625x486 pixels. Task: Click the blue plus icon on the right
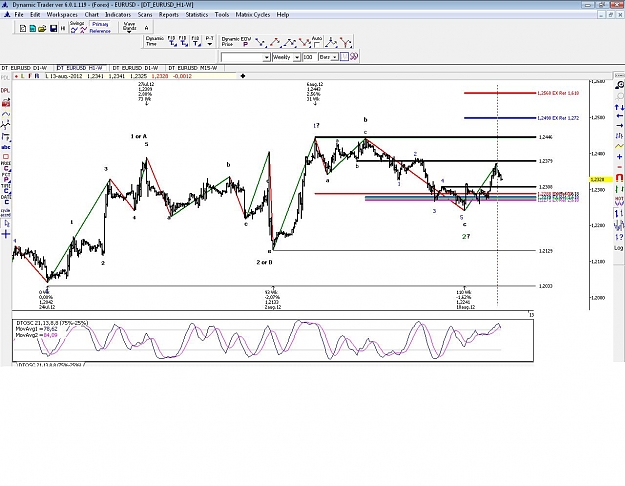click(x=619, y=157)
